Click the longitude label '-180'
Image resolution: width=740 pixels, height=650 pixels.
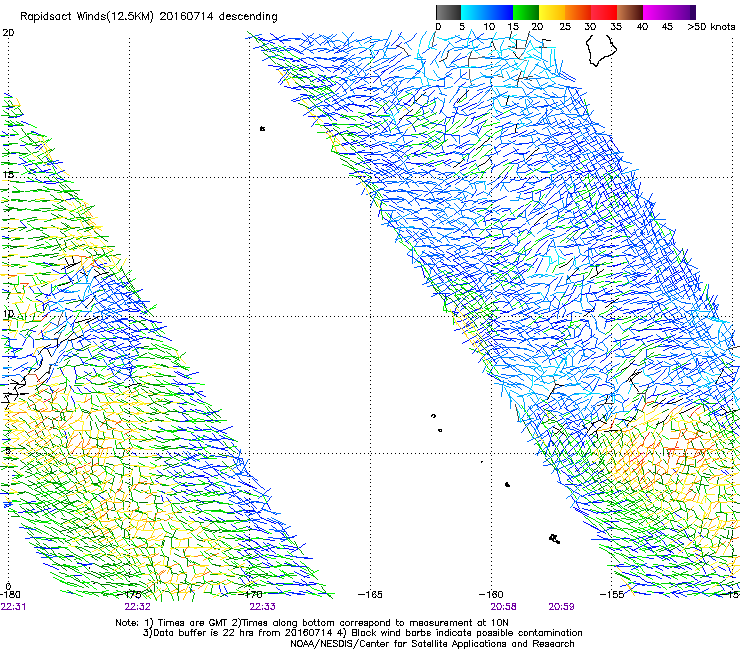coord(10,594)
